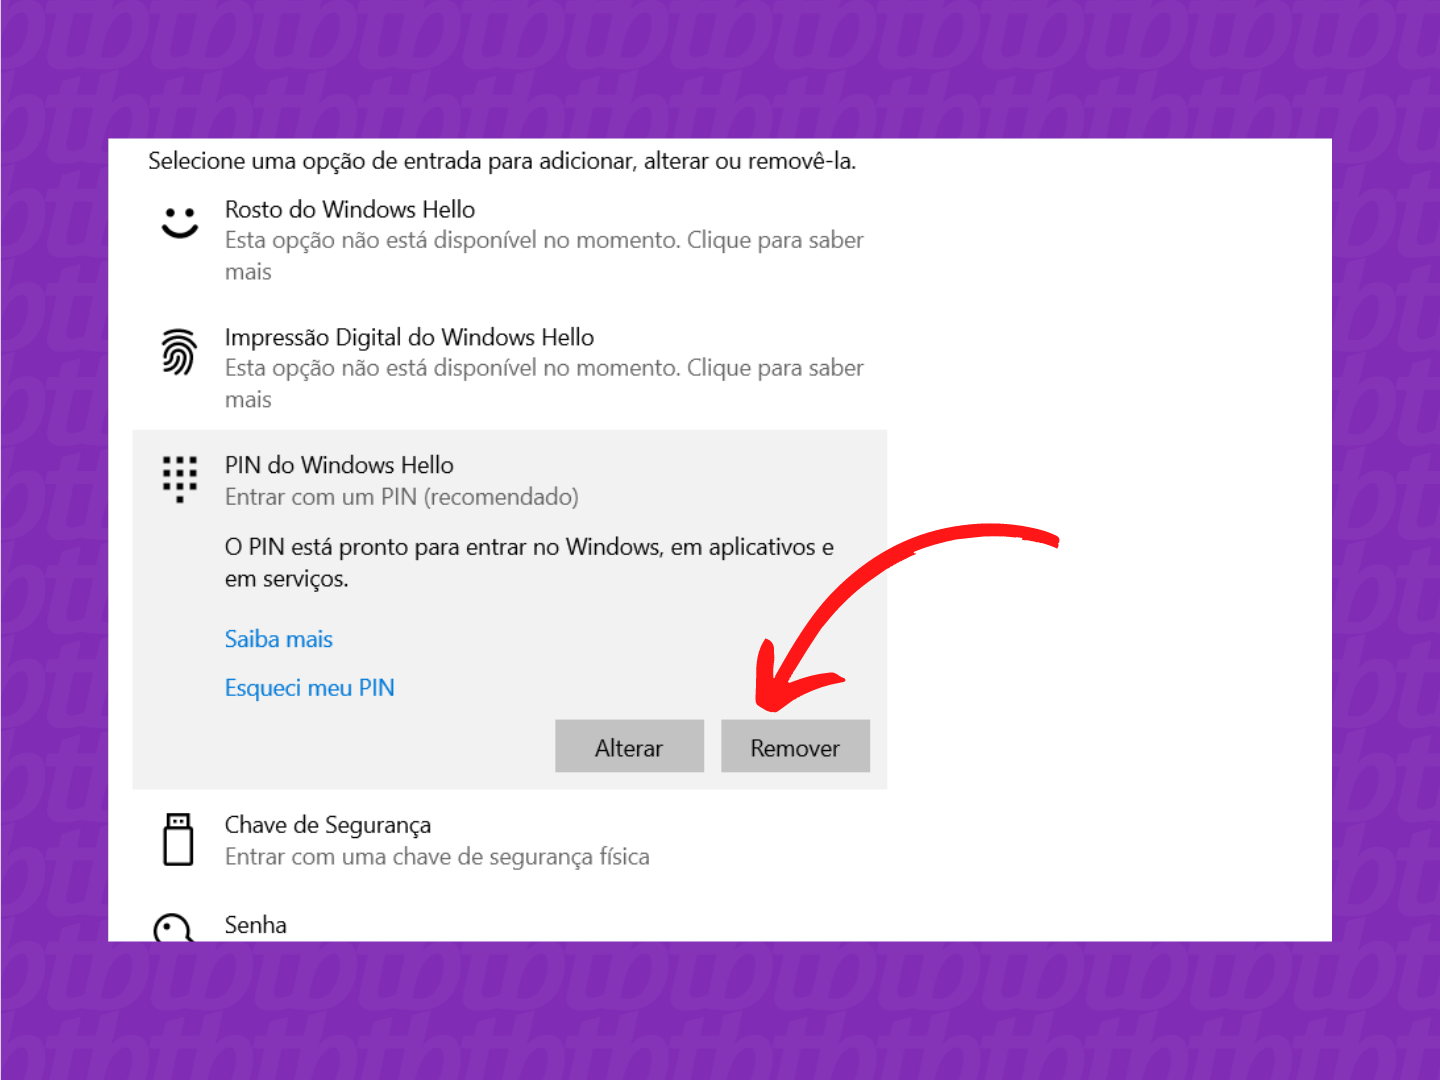Click the Windows Hello fingerprint icon
The image size is (1440, 1080).
point(178,352)
